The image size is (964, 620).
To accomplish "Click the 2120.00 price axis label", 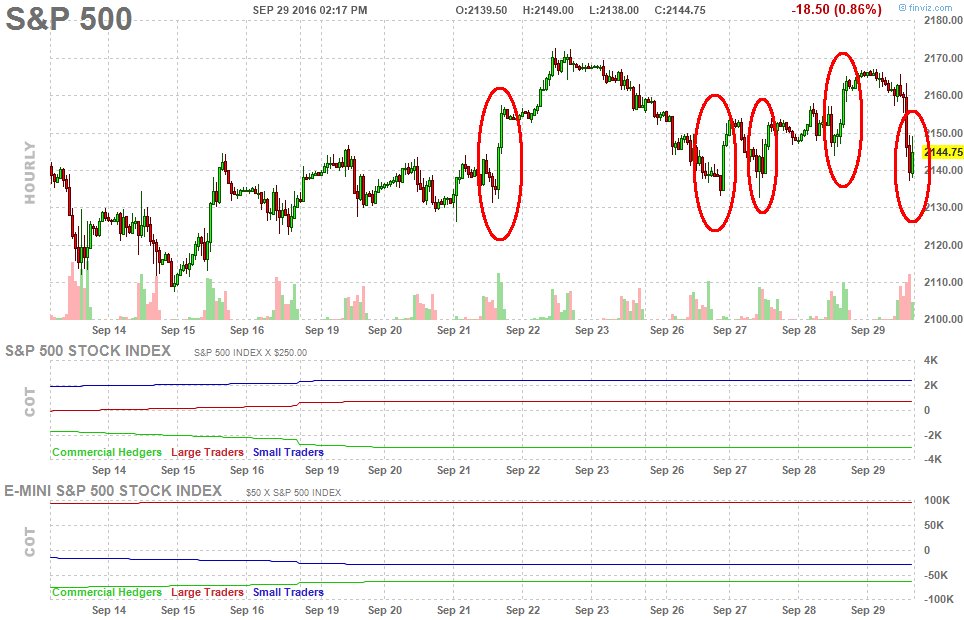I will pos(943,245).
